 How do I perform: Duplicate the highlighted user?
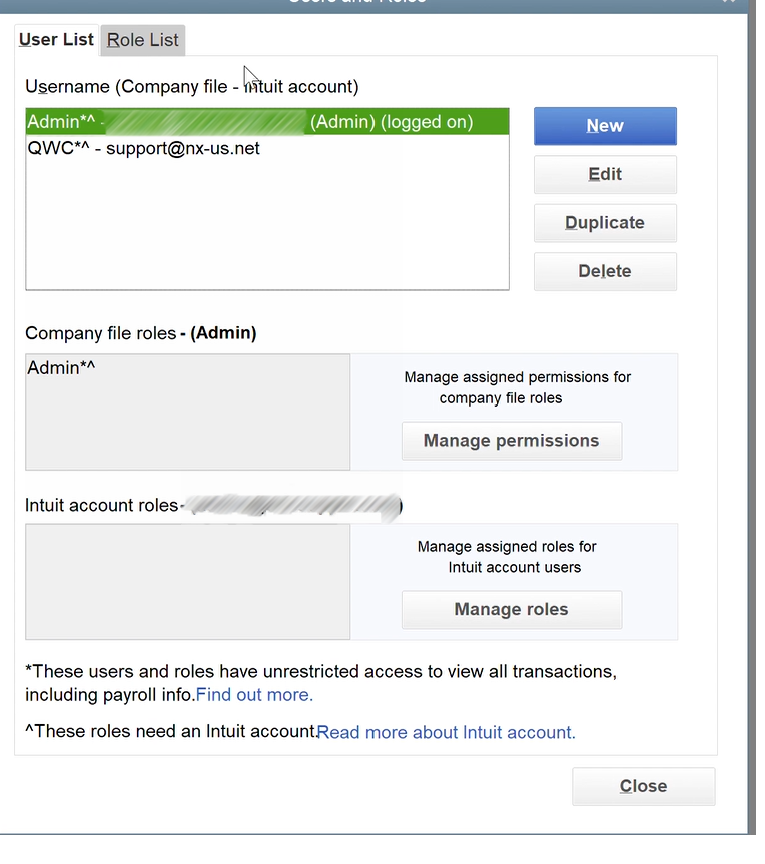(x=604, y=222)
